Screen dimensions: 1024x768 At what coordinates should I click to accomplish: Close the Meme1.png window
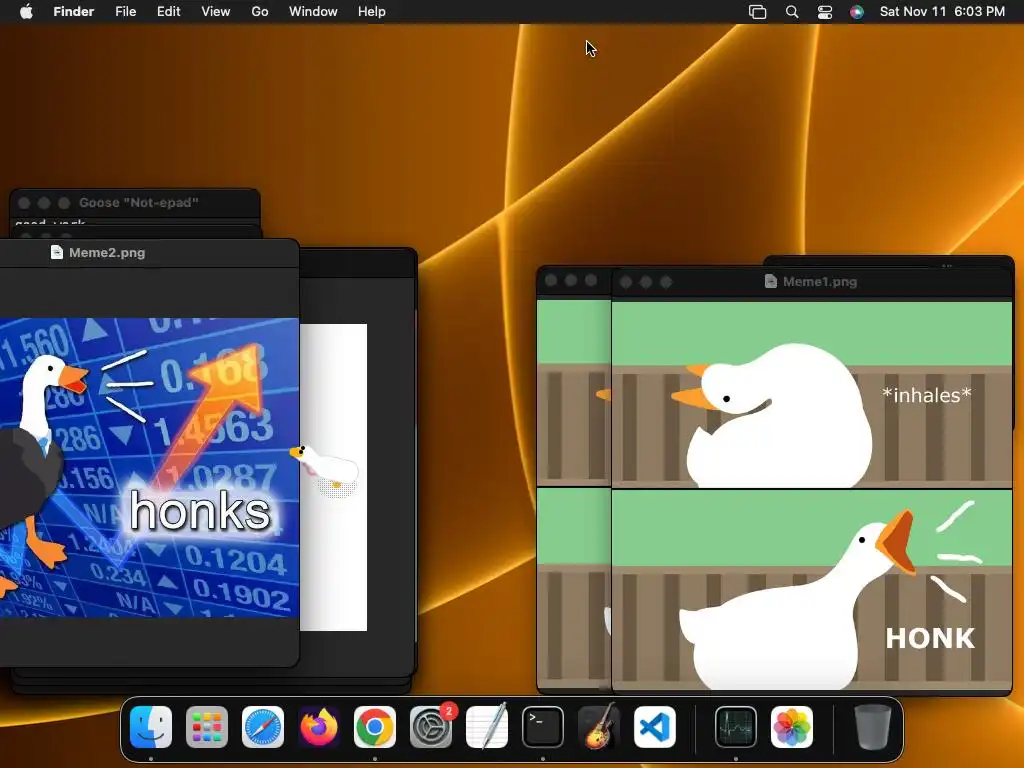(x=626, y=282)
